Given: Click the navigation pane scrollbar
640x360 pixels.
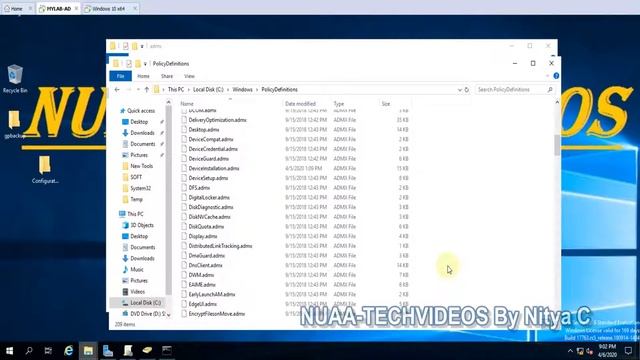Looking at the screenshot, I should tap(169, 200).
